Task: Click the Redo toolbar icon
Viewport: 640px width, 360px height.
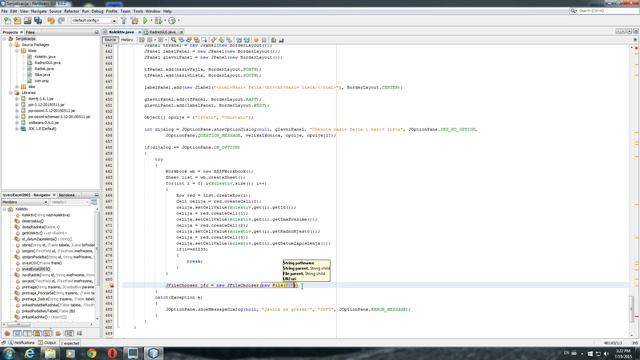Action: point(61,20)
